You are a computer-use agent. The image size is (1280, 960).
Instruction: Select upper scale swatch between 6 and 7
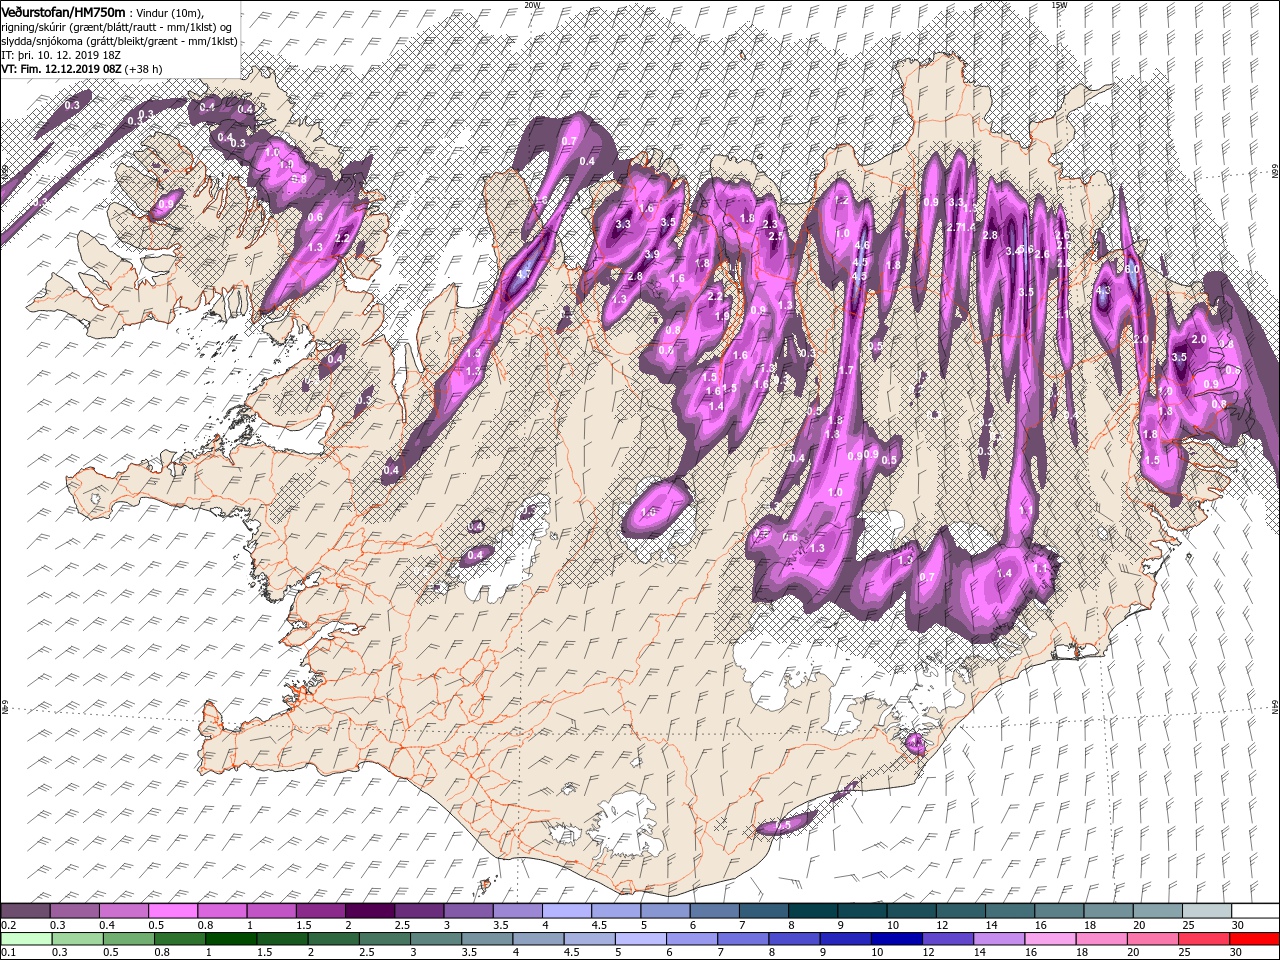(x=715, y=910)
